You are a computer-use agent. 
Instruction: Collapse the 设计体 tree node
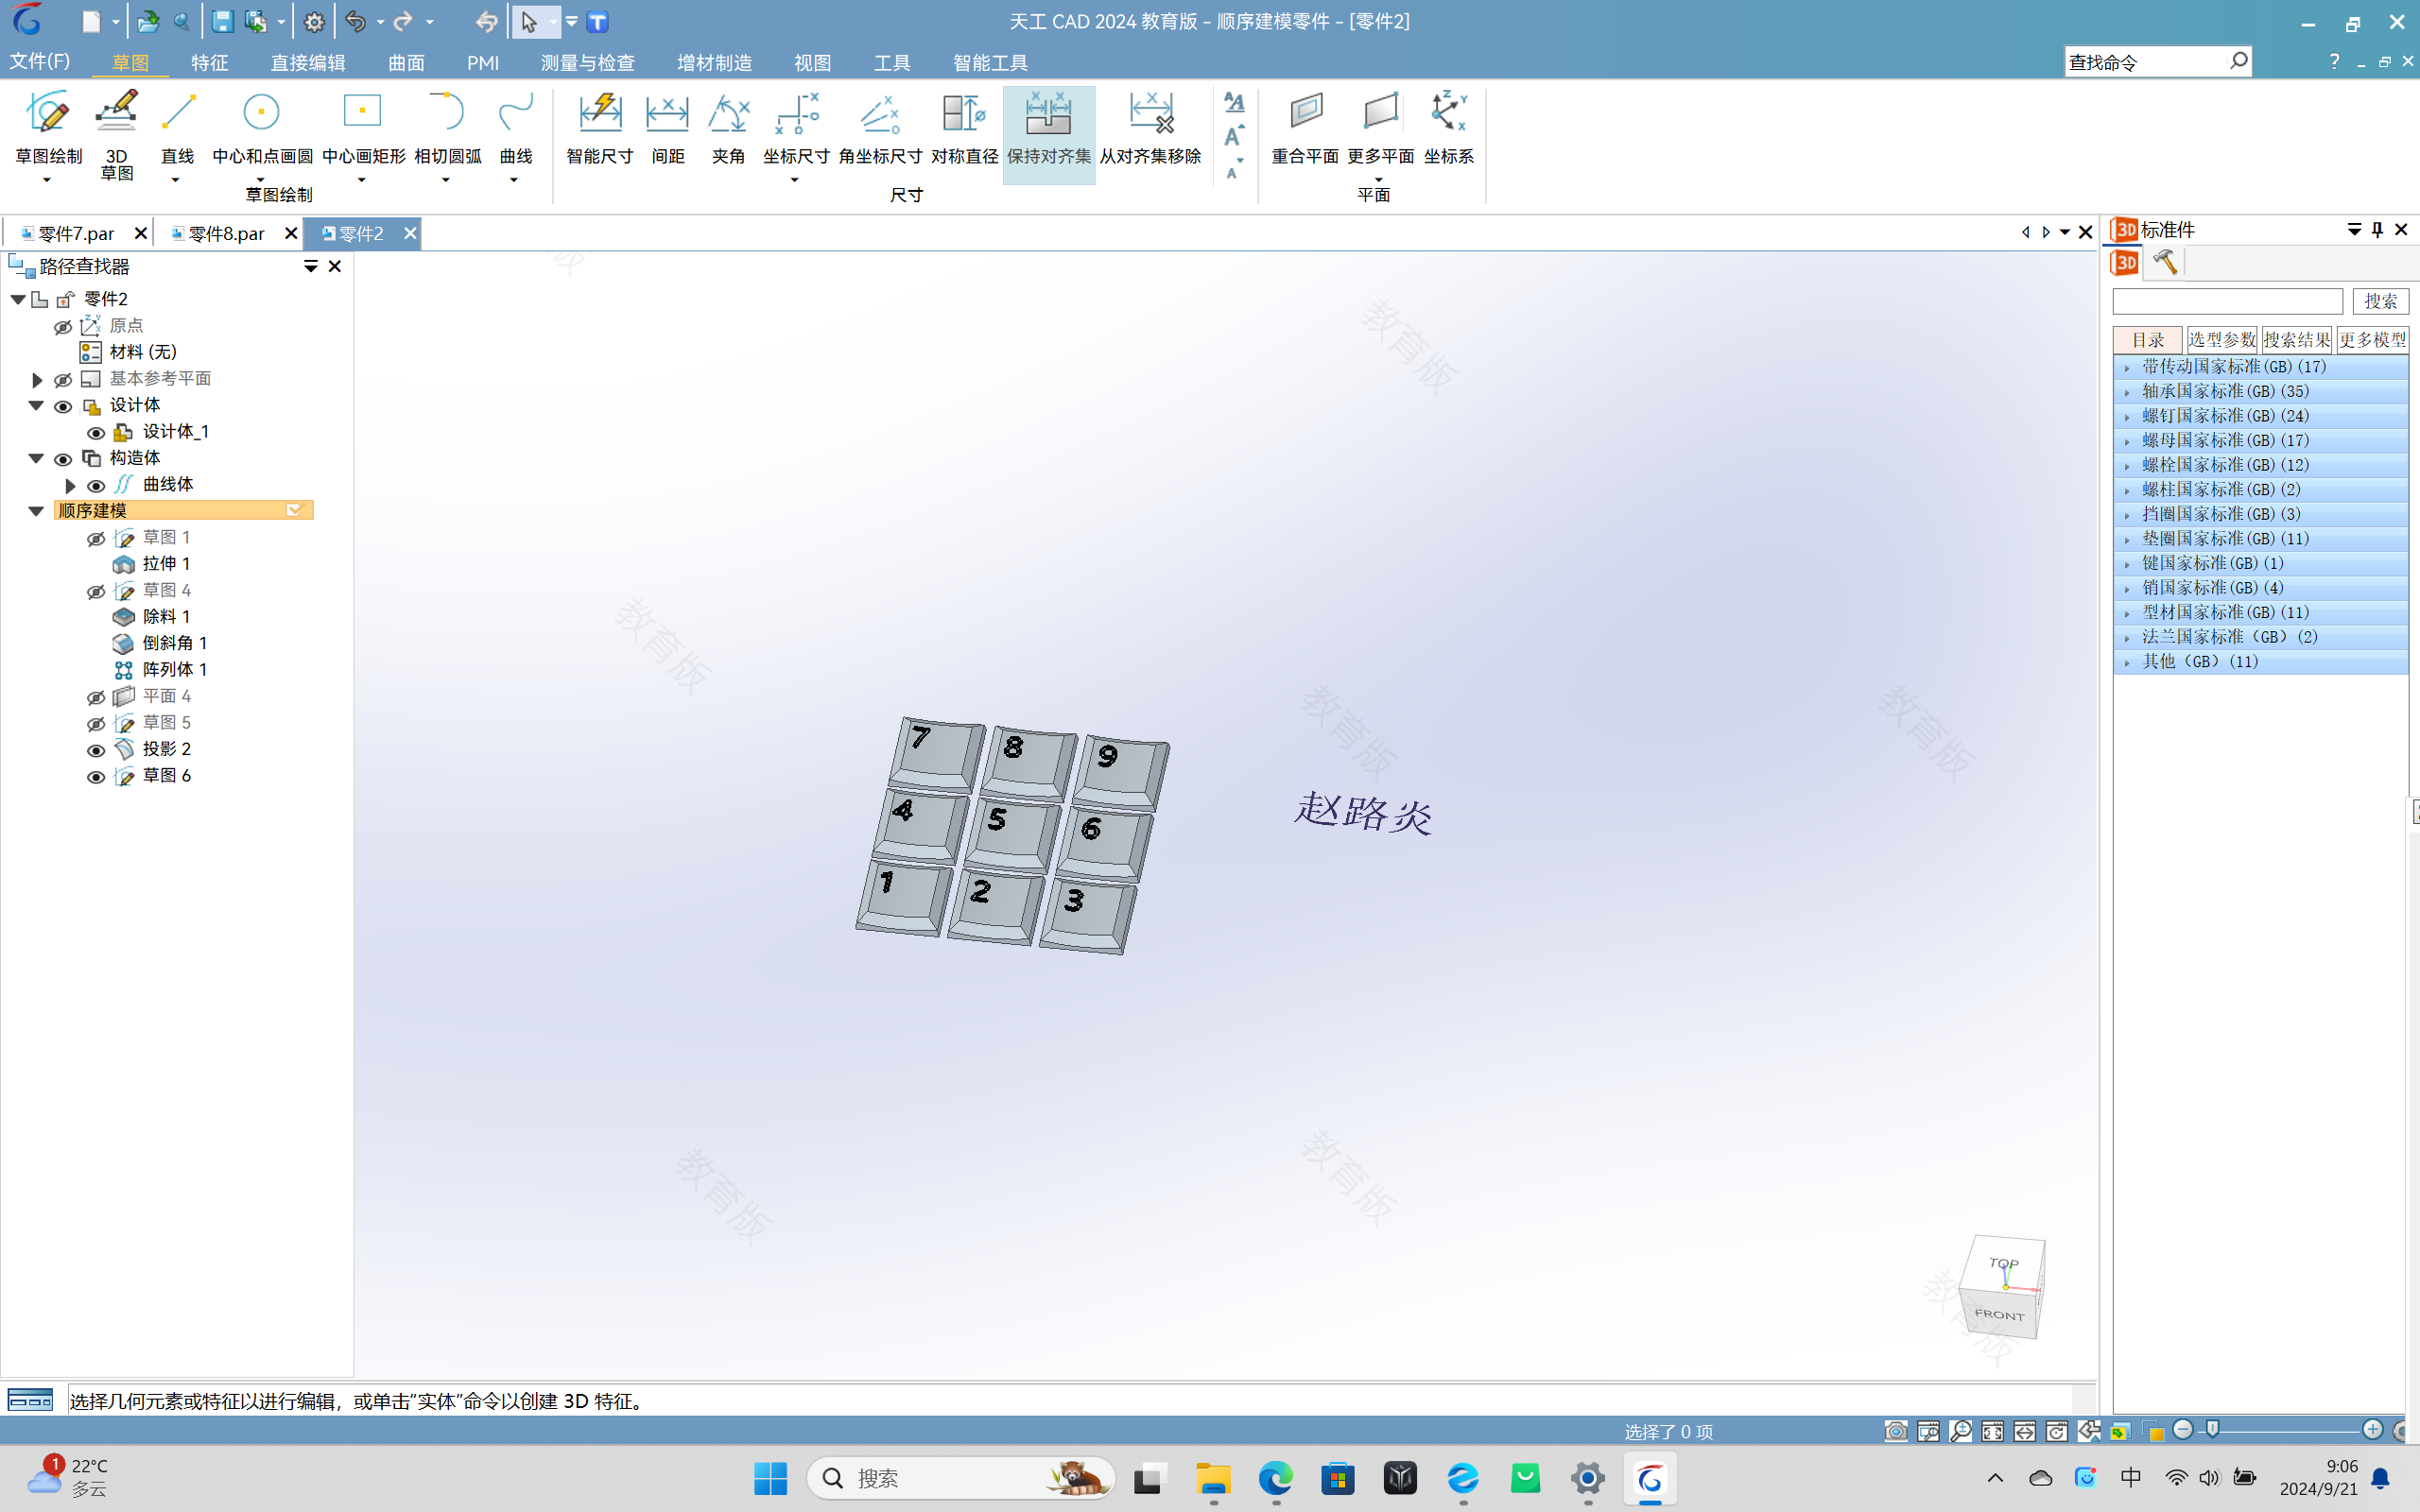(36, 406)
